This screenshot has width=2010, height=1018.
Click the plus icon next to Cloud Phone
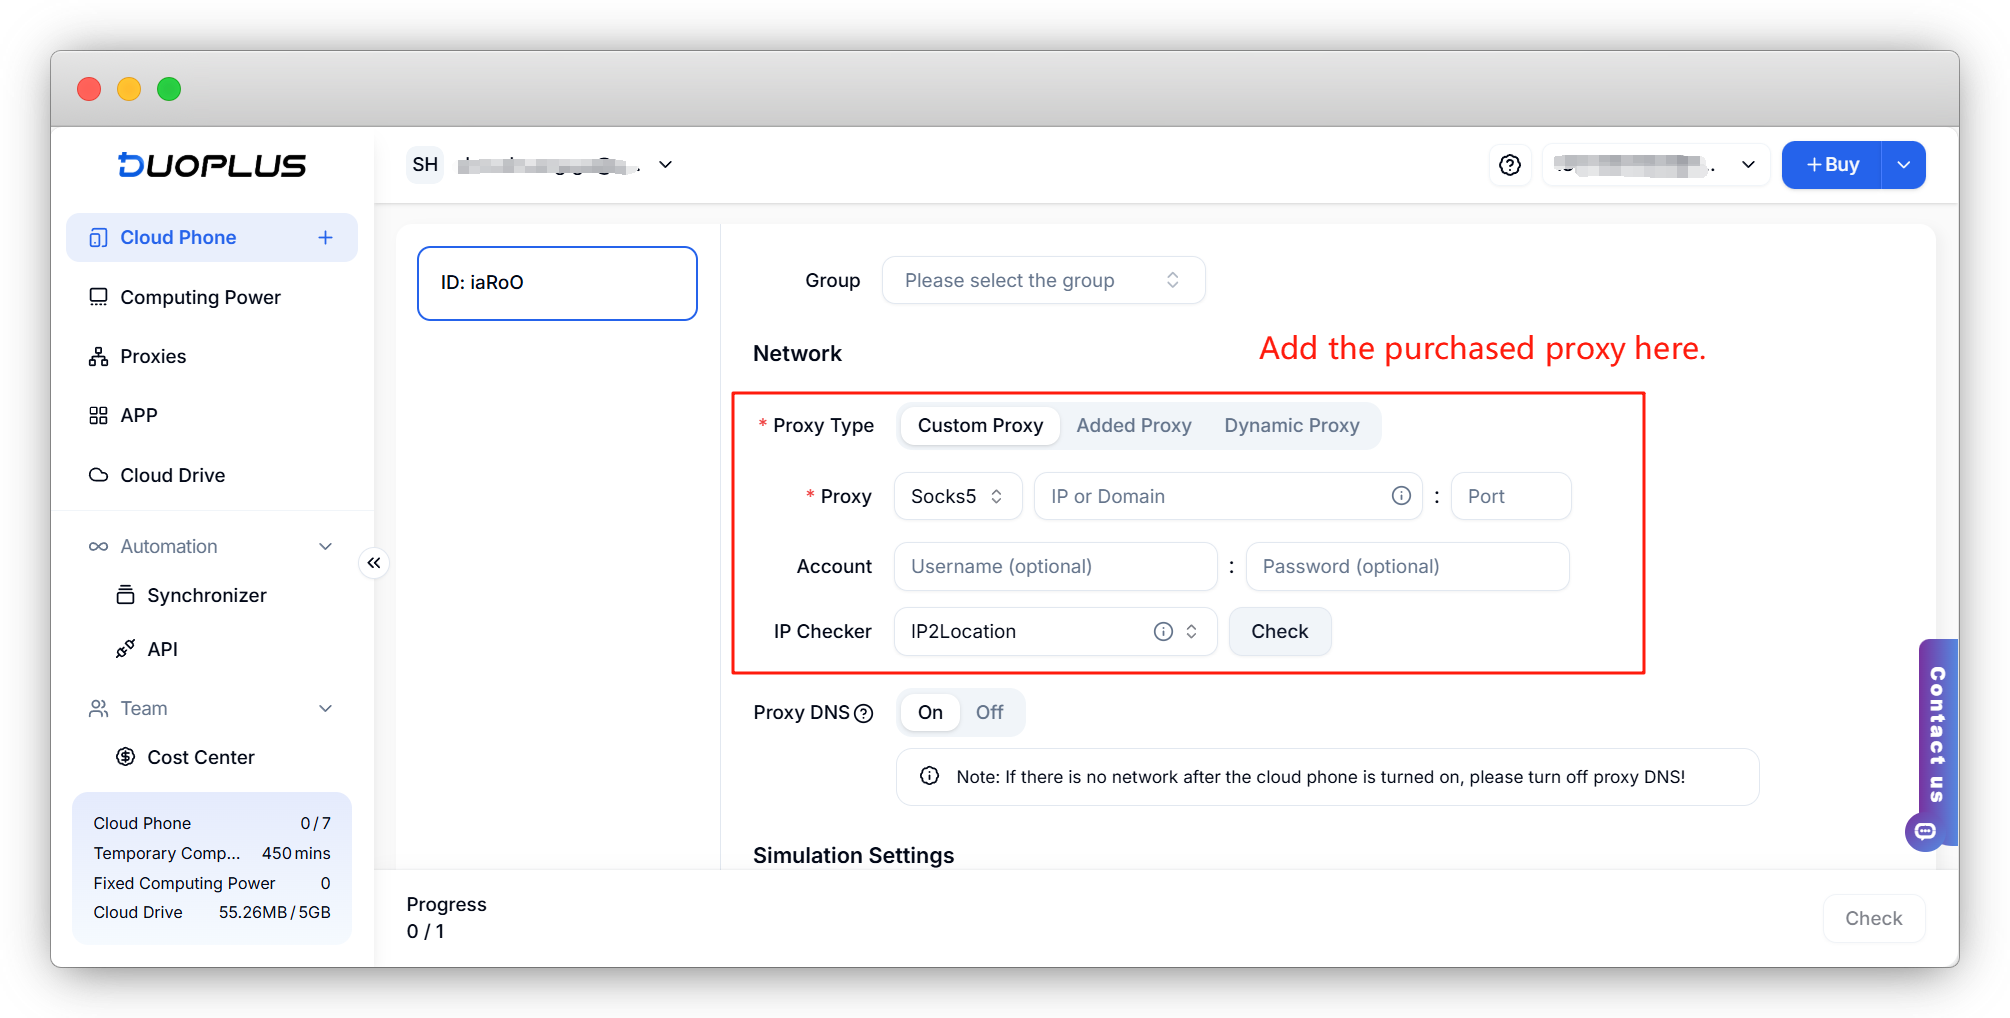point(325,238)
